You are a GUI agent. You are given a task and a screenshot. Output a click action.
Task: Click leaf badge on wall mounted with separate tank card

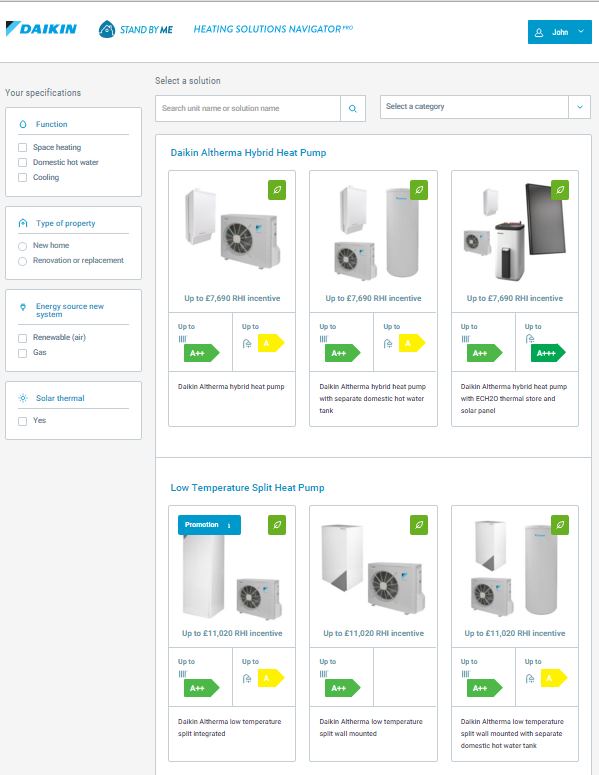coord(560,525)
